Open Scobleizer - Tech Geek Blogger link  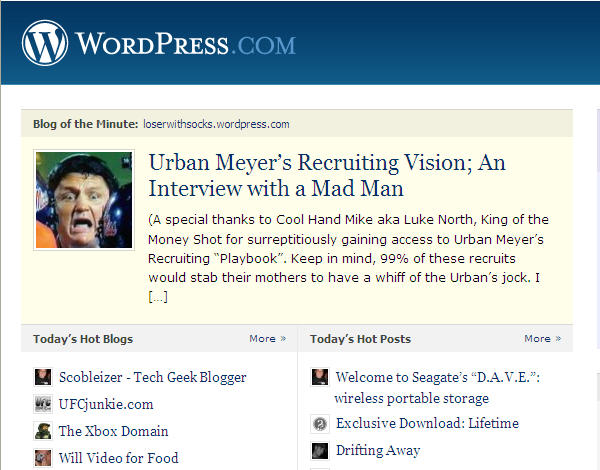(x=153, y=377)
